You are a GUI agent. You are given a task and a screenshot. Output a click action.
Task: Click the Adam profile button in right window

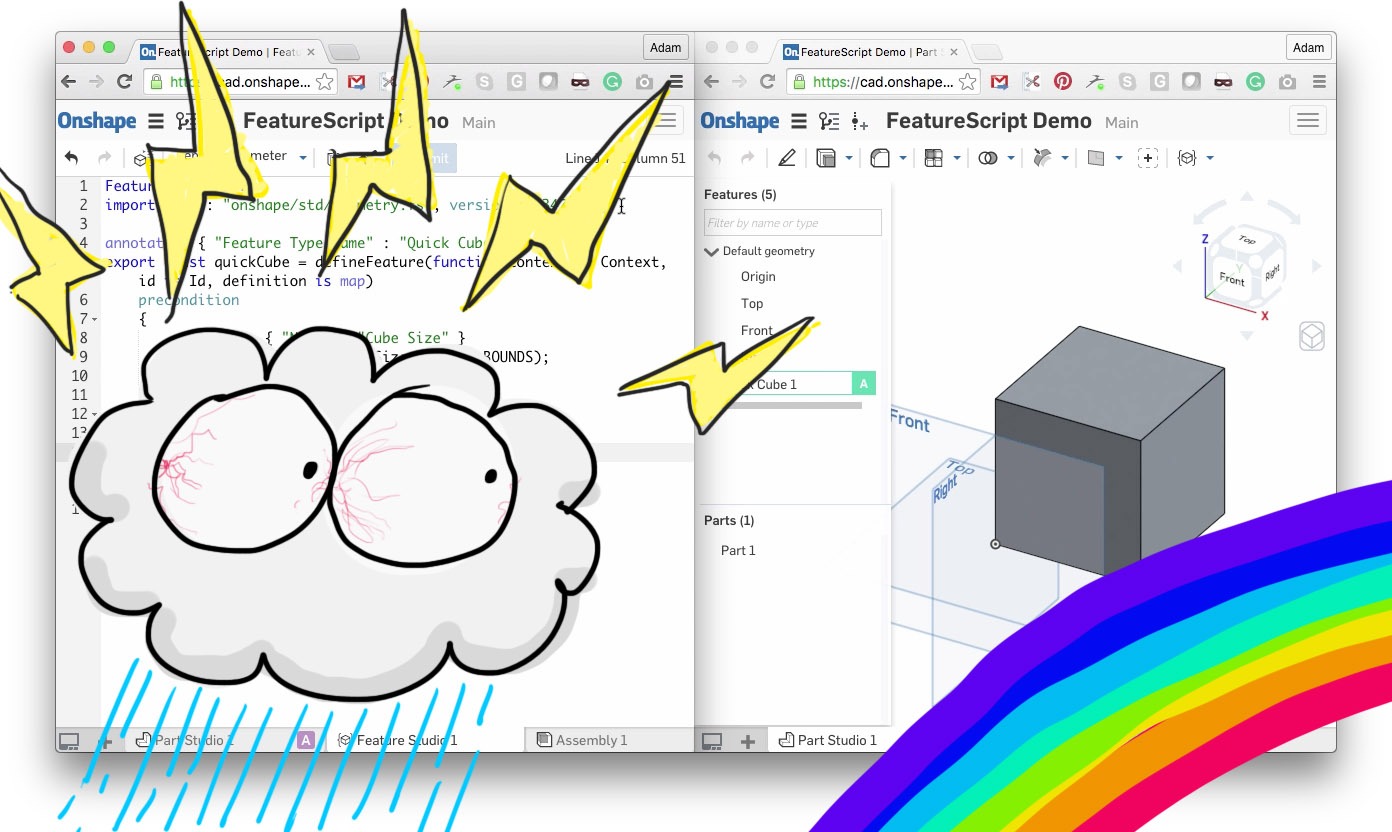(1308, 47)
